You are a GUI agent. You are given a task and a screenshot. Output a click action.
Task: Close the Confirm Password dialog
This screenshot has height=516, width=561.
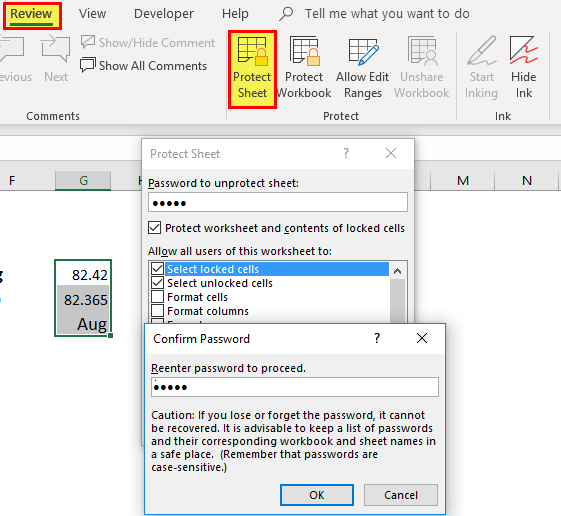pos(422,338)
